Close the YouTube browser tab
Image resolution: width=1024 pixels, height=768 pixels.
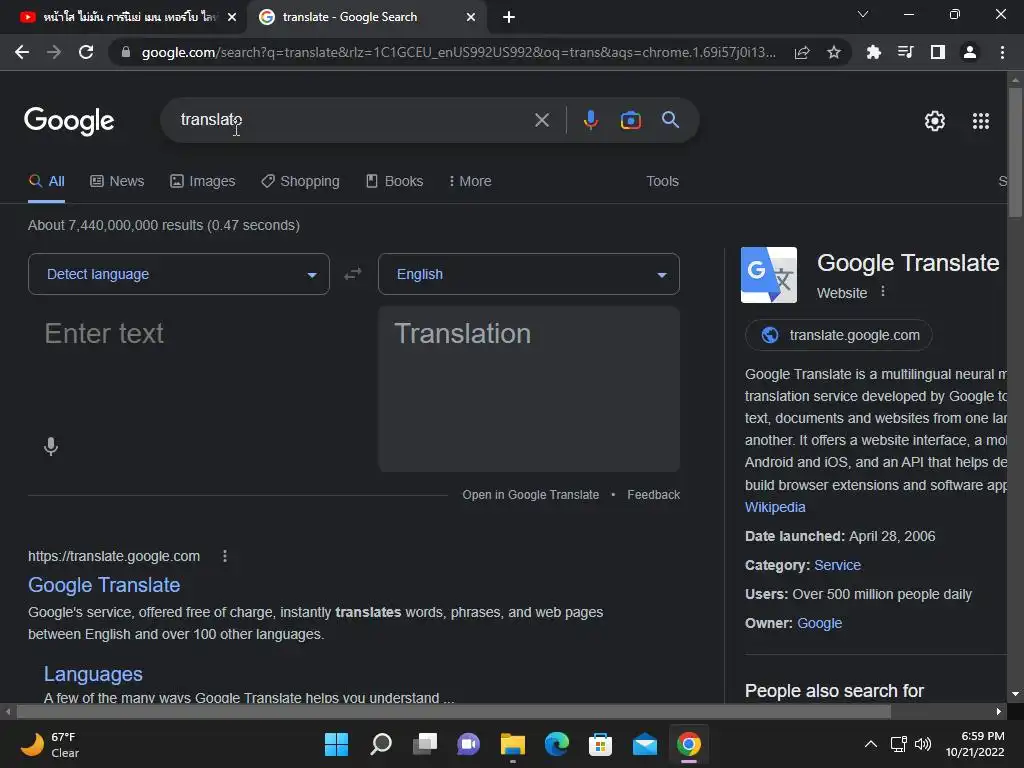tap(232, 17)
